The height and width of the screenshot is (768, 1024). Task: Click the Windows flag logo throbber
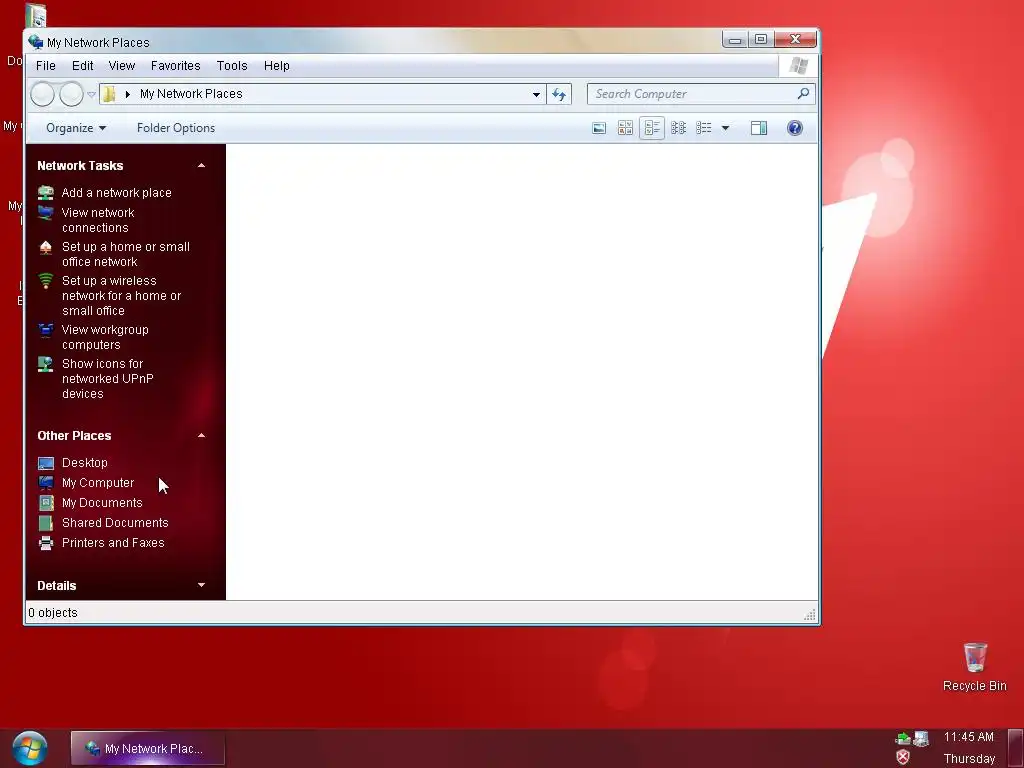point(798,66)
